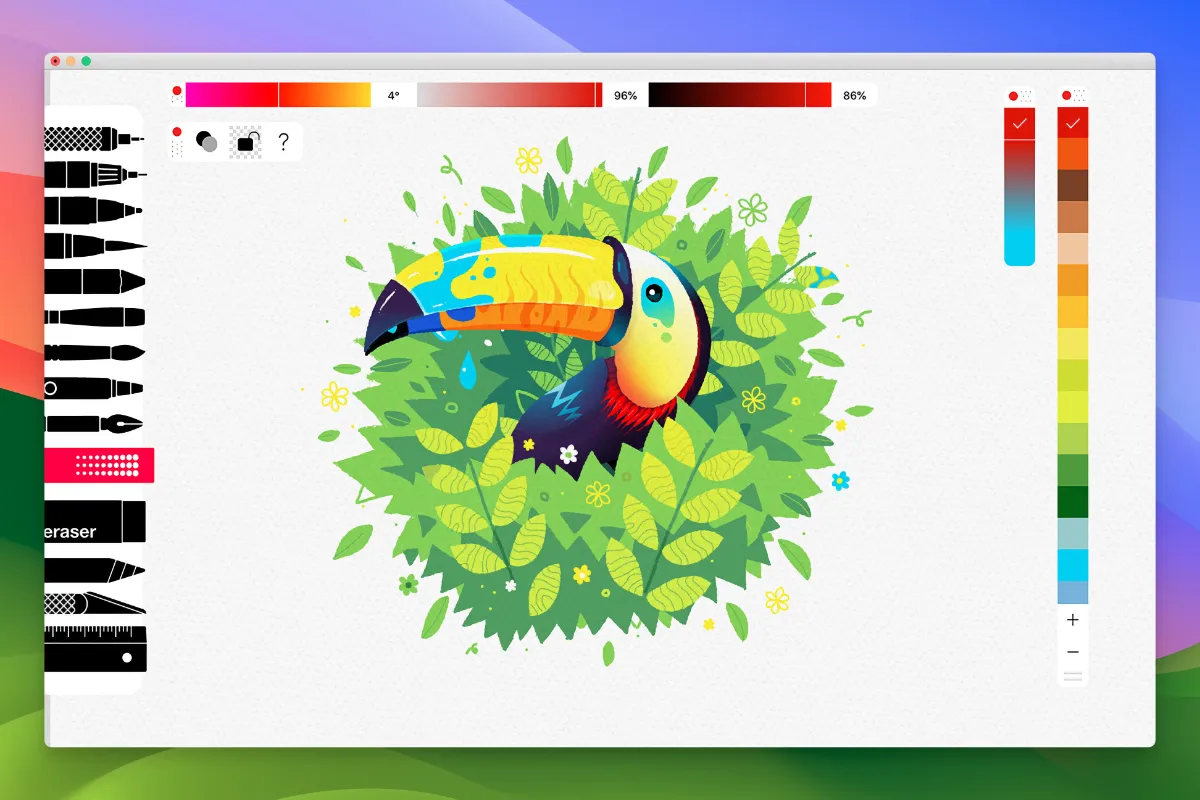Viewport: 1200px width, 800px height.
Task: Click the toucan's eye on canvas
Action: (653, 292)
